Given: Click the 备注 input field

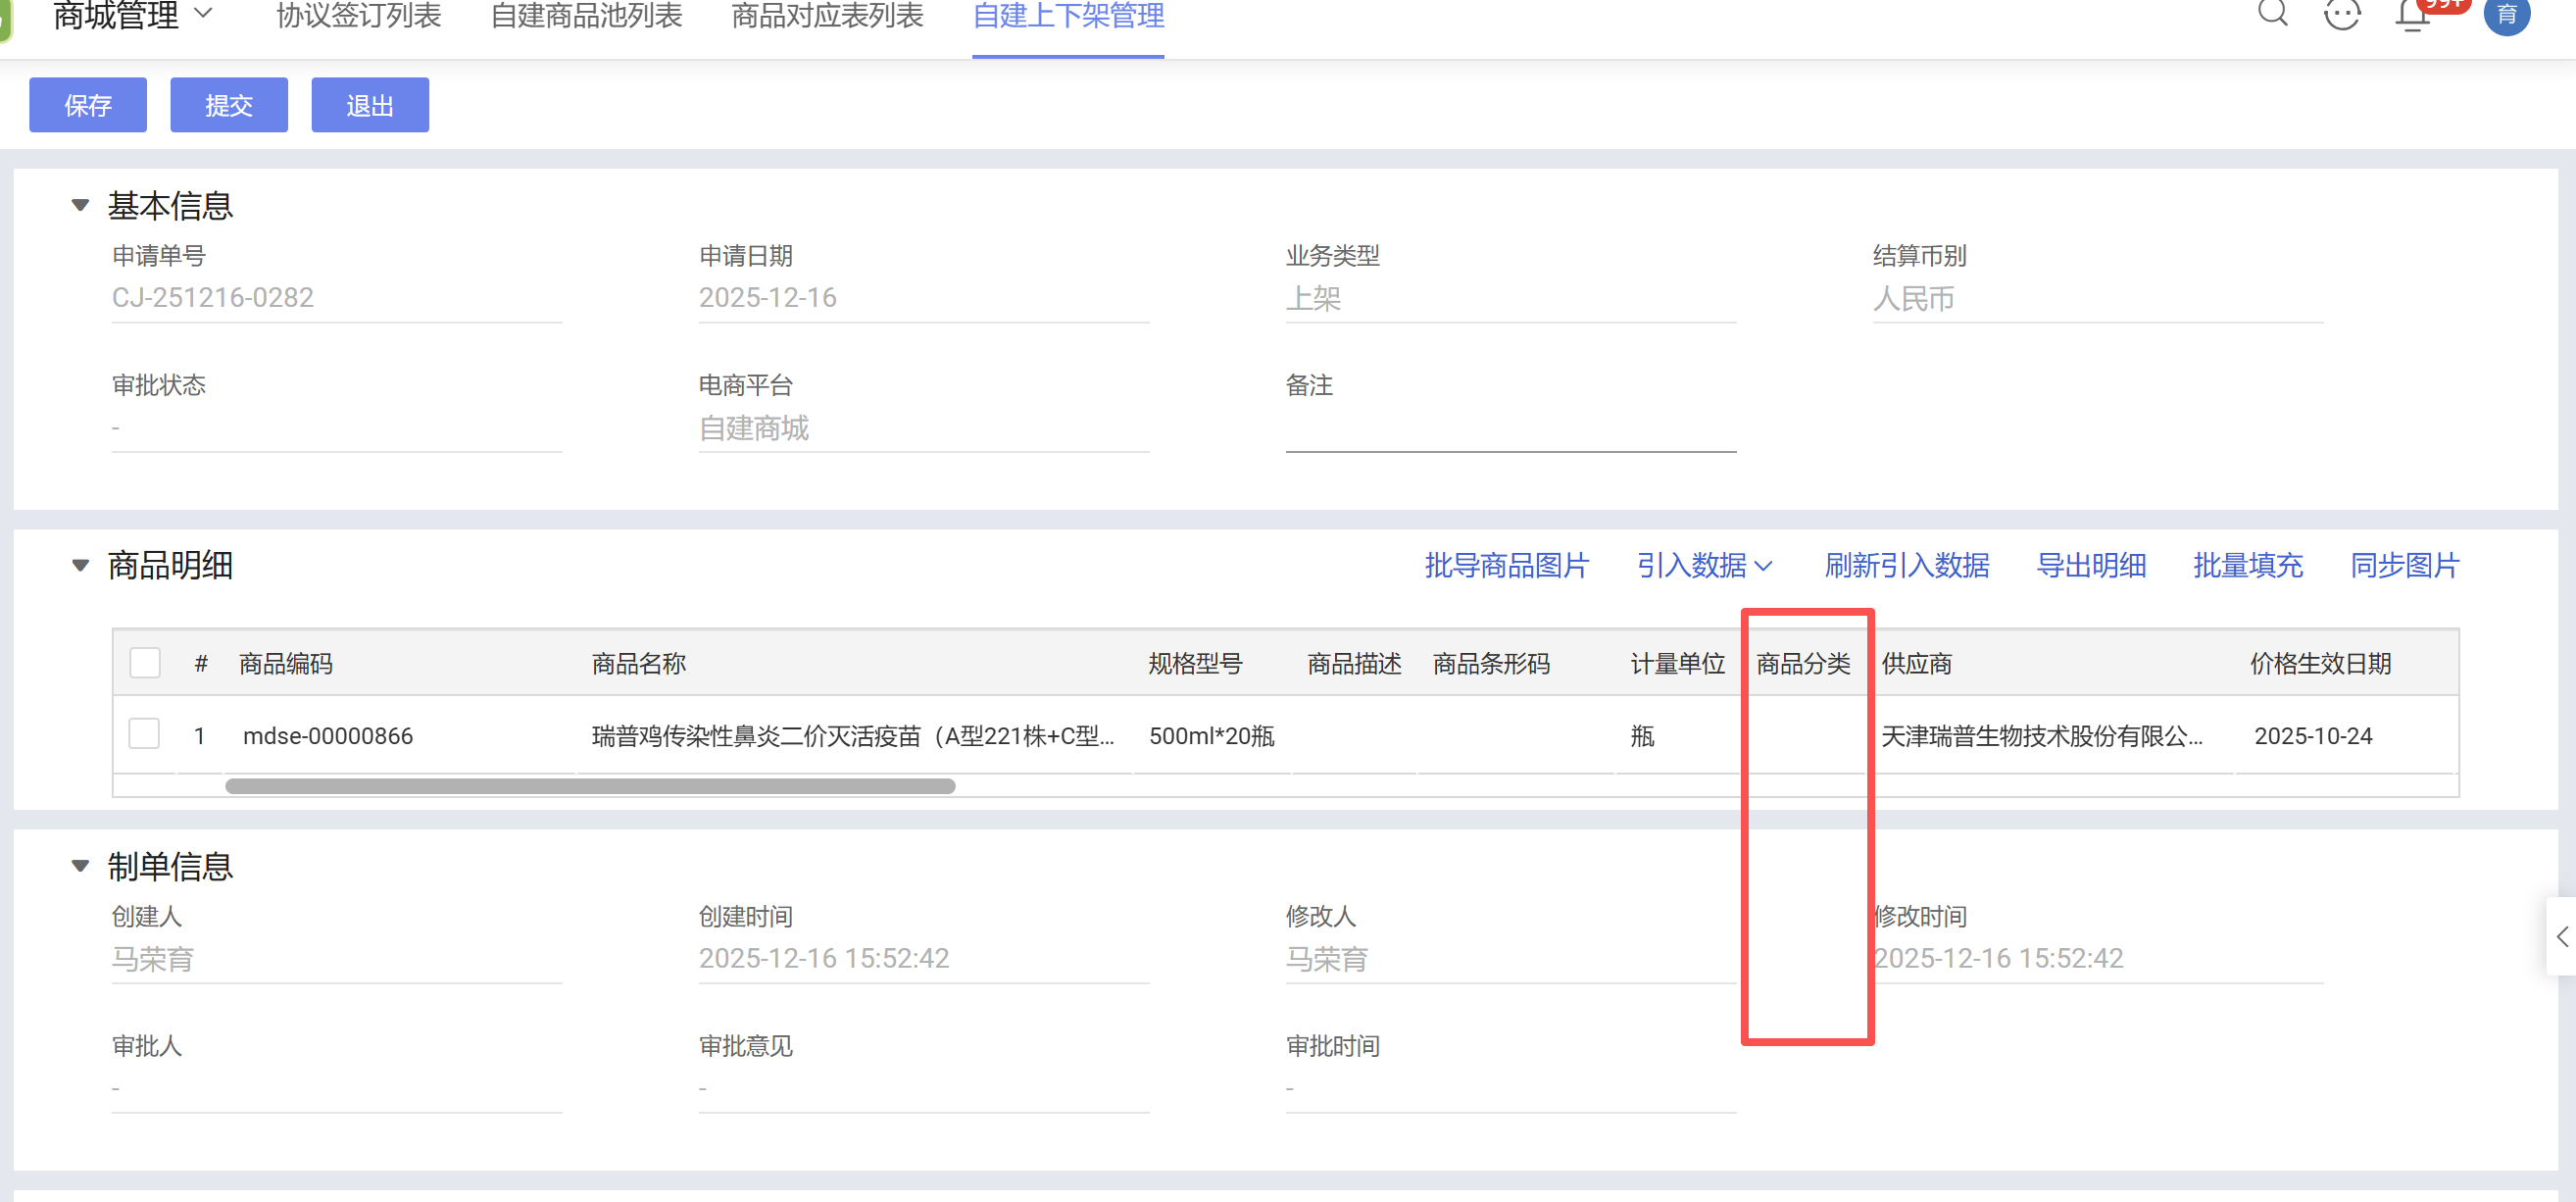Looking at the screenshot, I should point(1510,430).
